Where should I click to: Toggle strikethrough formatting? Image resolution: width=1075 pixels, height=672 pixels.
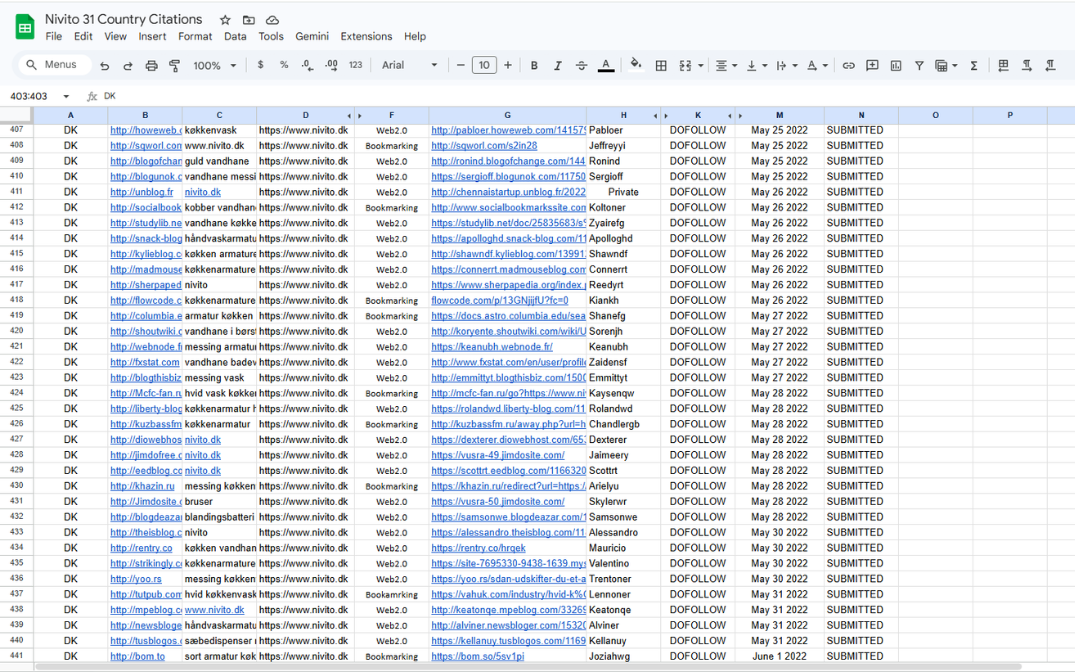pyautogui.click(x=581, y=66)
